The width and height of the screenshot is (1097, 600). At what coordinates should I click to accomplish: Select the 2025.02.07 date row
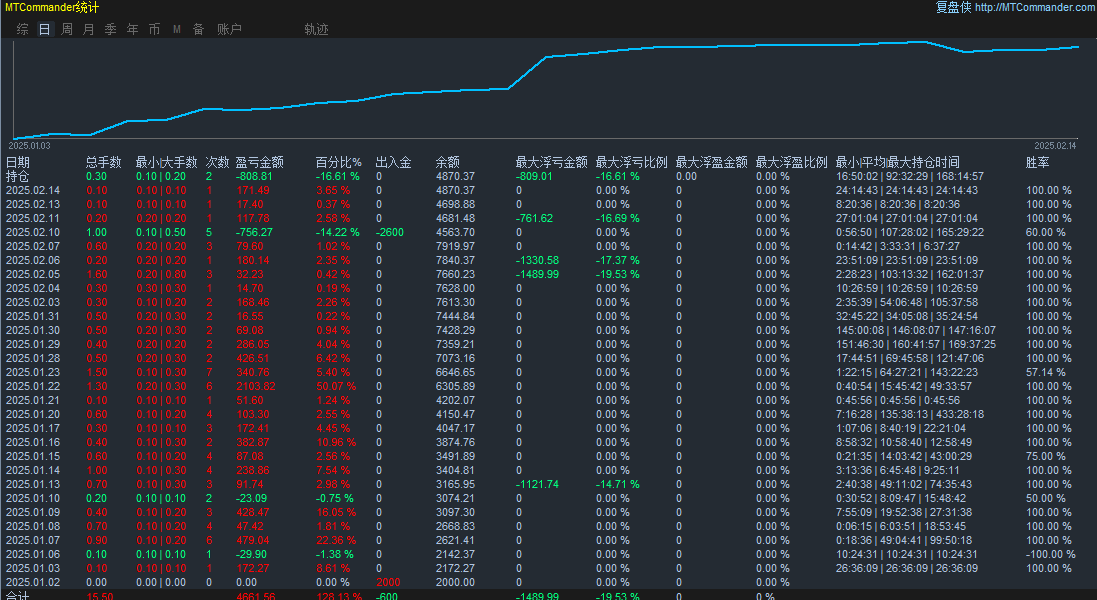click(33, 246)
